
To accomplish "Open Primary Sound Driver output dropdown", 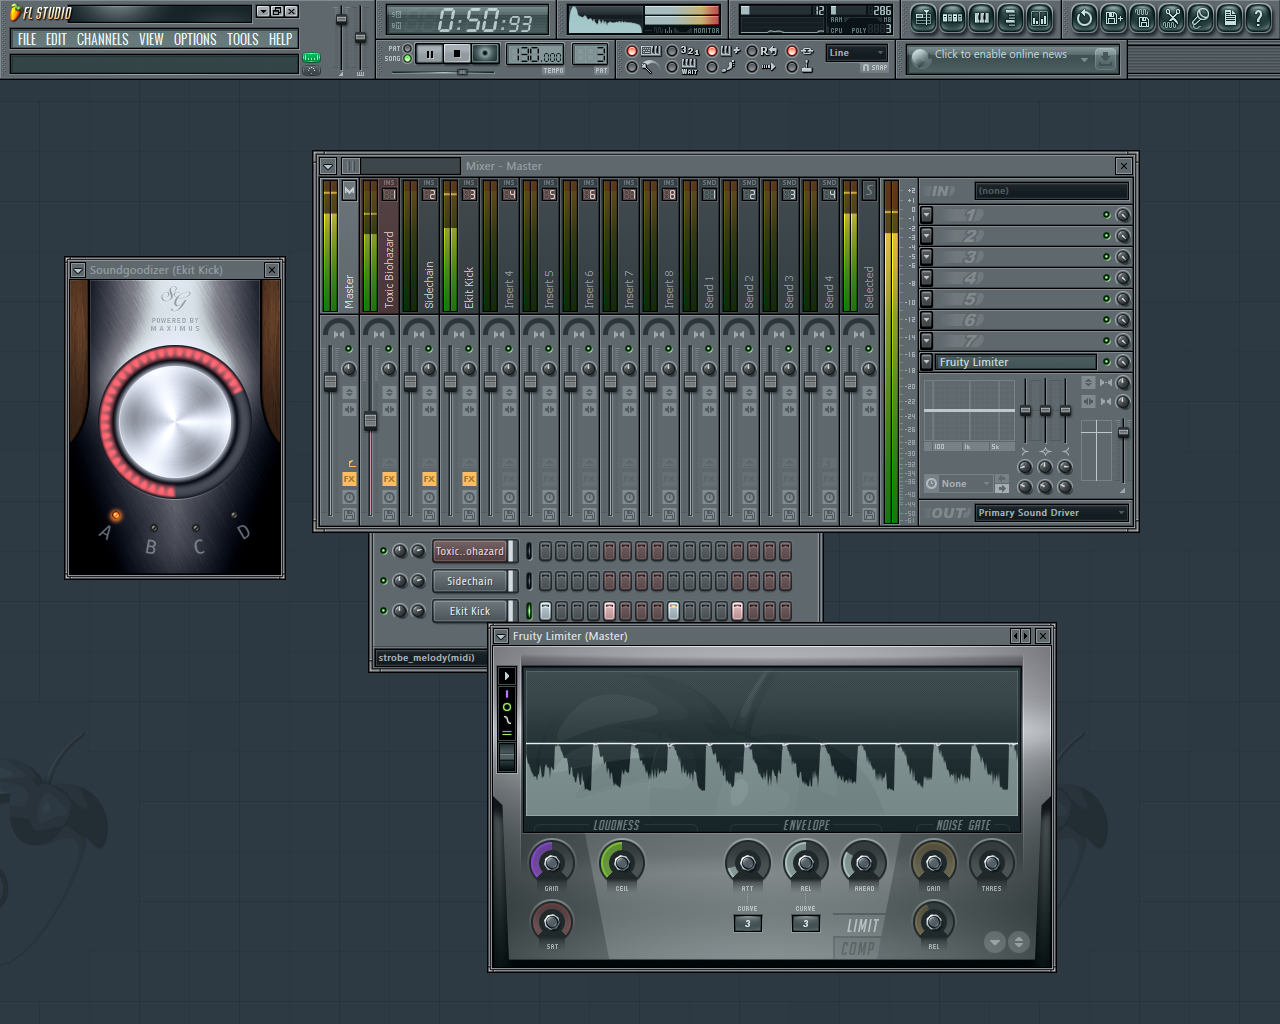I will (x=1052, y=513).
